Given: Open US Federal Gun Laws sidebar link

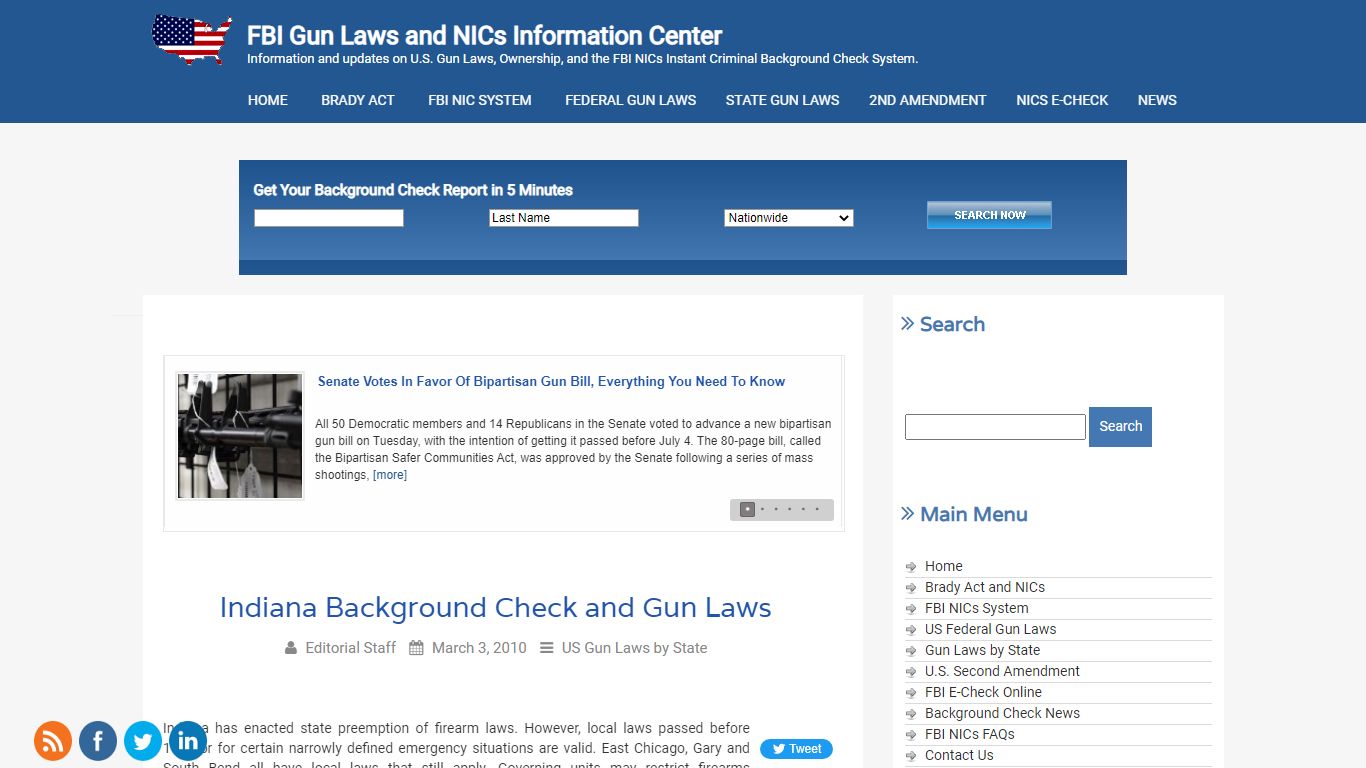Looking at the screenshot, I should (x=990, y=629).
